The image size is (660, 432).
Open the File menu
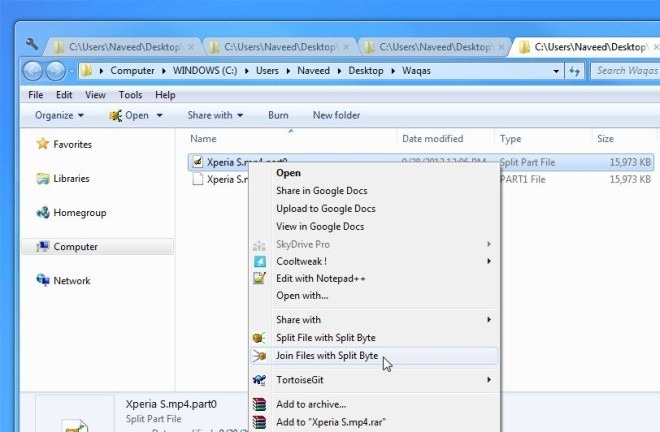coord(36,95)
